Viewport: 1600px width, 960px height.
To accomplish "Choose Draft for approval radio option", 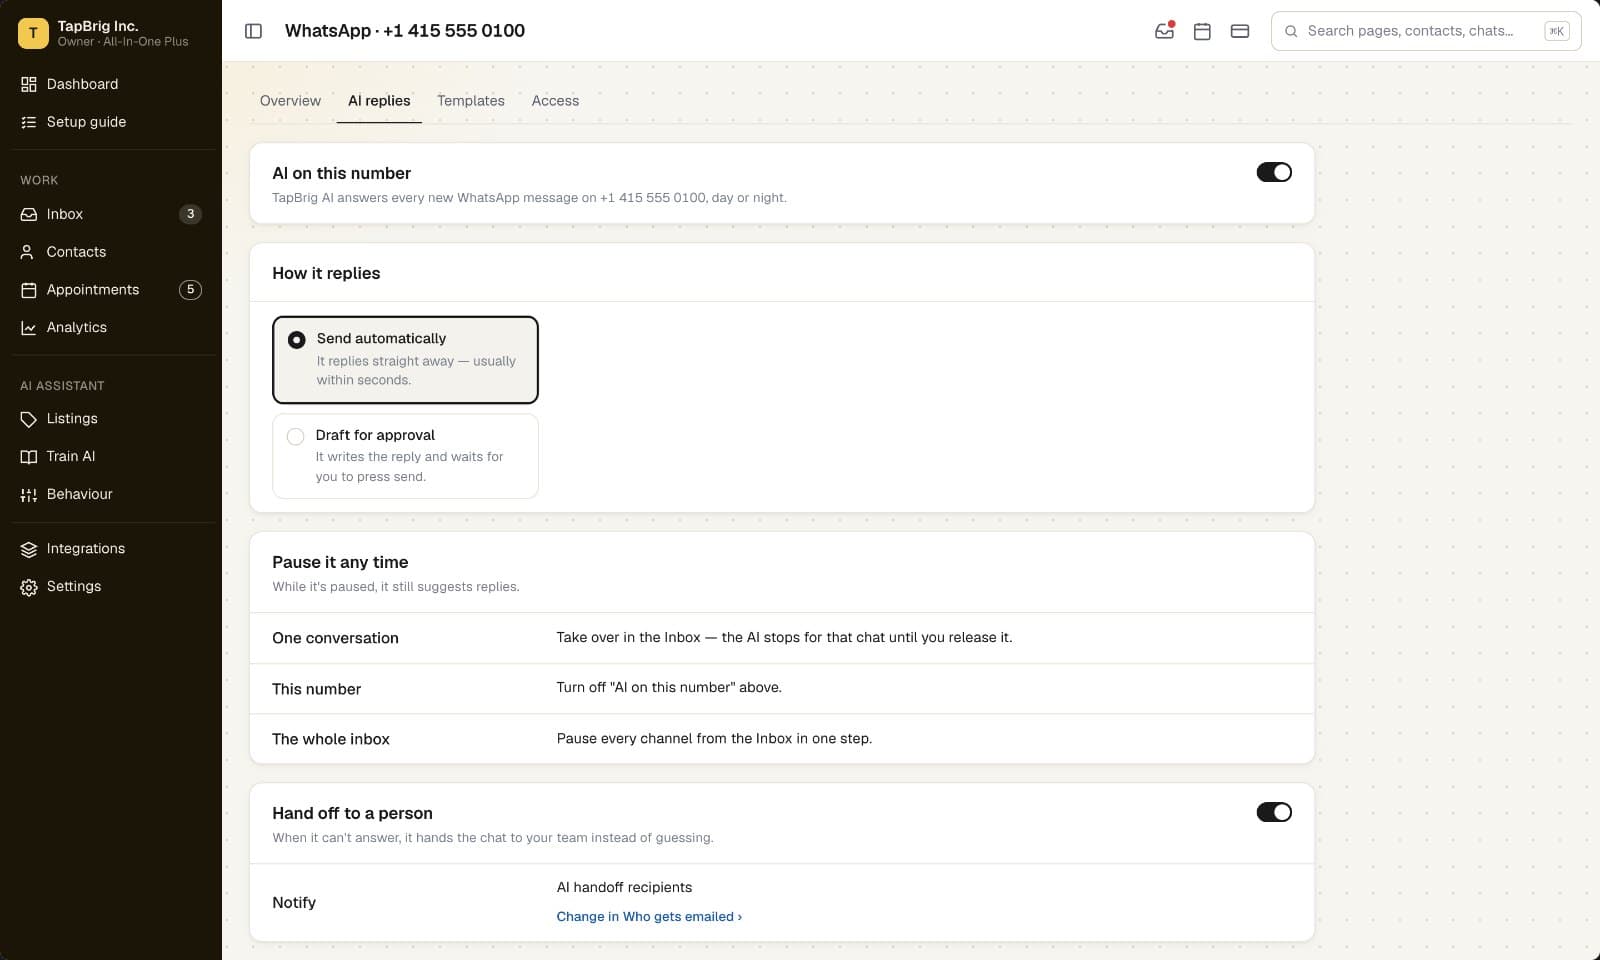I will pos(405,456).
